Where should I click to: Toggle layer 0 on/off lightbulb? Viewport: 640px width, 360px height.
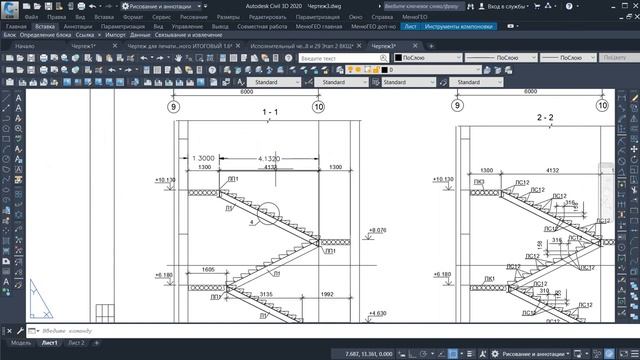tap(350, 70)
